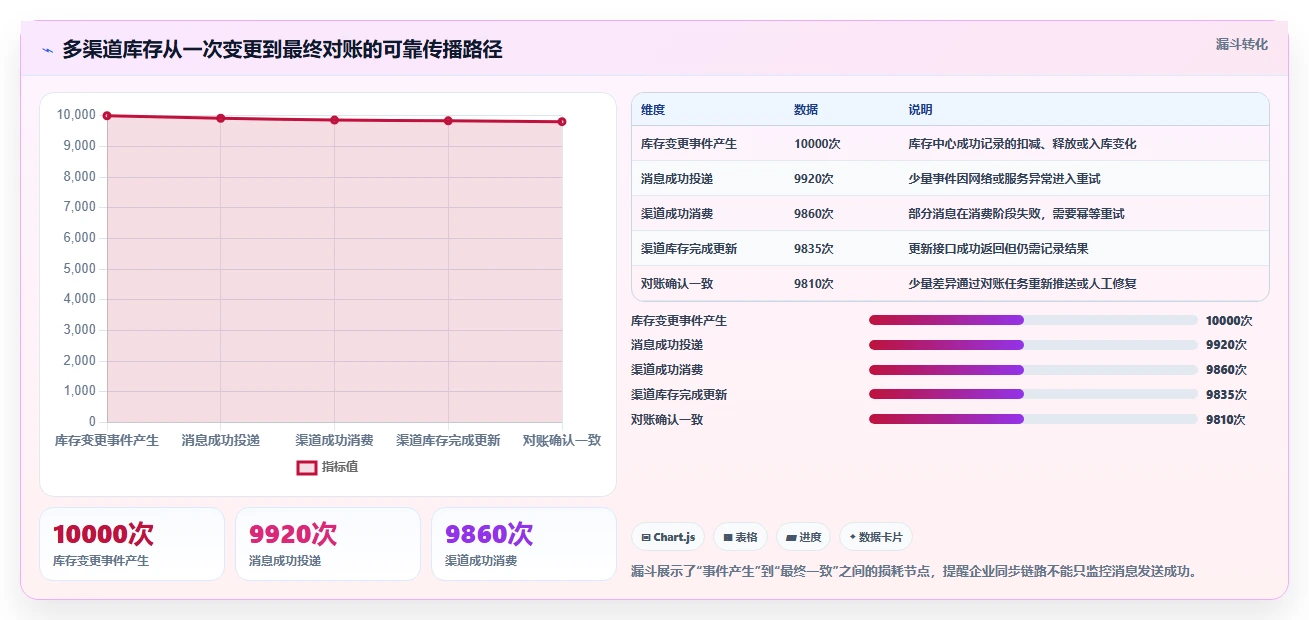Click 渠道库存完成更新 in the table's 维度 column
The width and height of the screenshot is (1309, 620).
coord(689,249)
